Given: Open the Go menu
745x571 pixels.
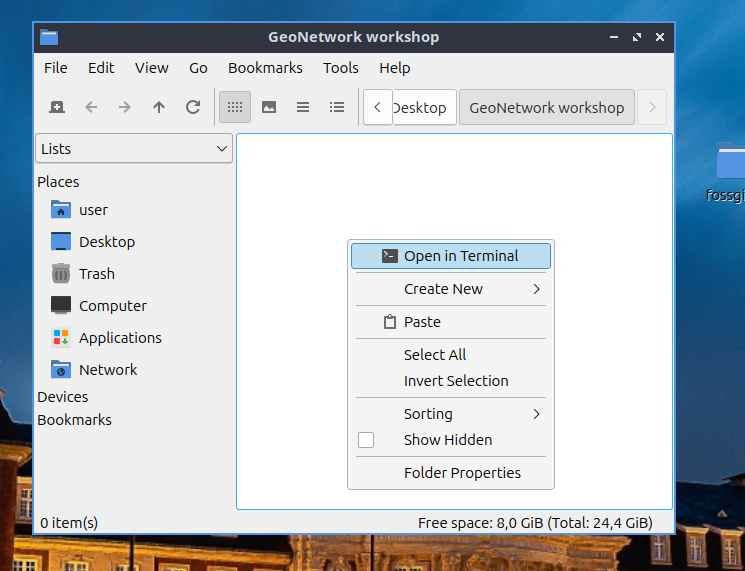Looking at the screenshot, I should point(198,68).
